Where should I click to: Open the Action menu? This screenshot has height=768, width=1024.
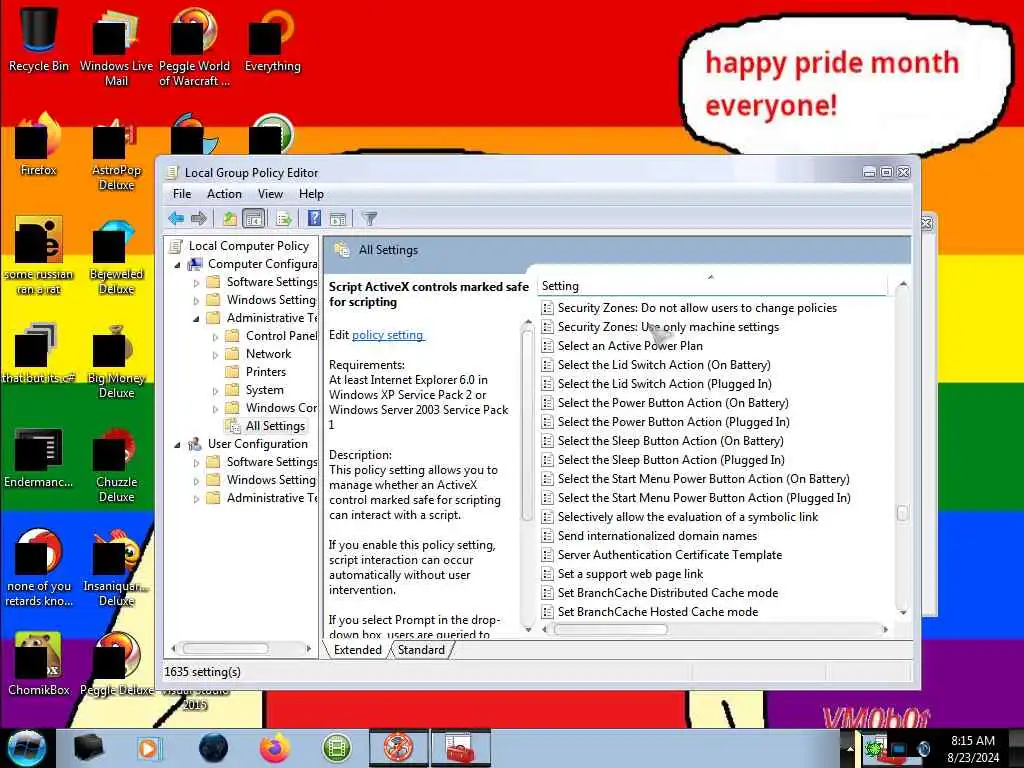[x=224, y=194]
